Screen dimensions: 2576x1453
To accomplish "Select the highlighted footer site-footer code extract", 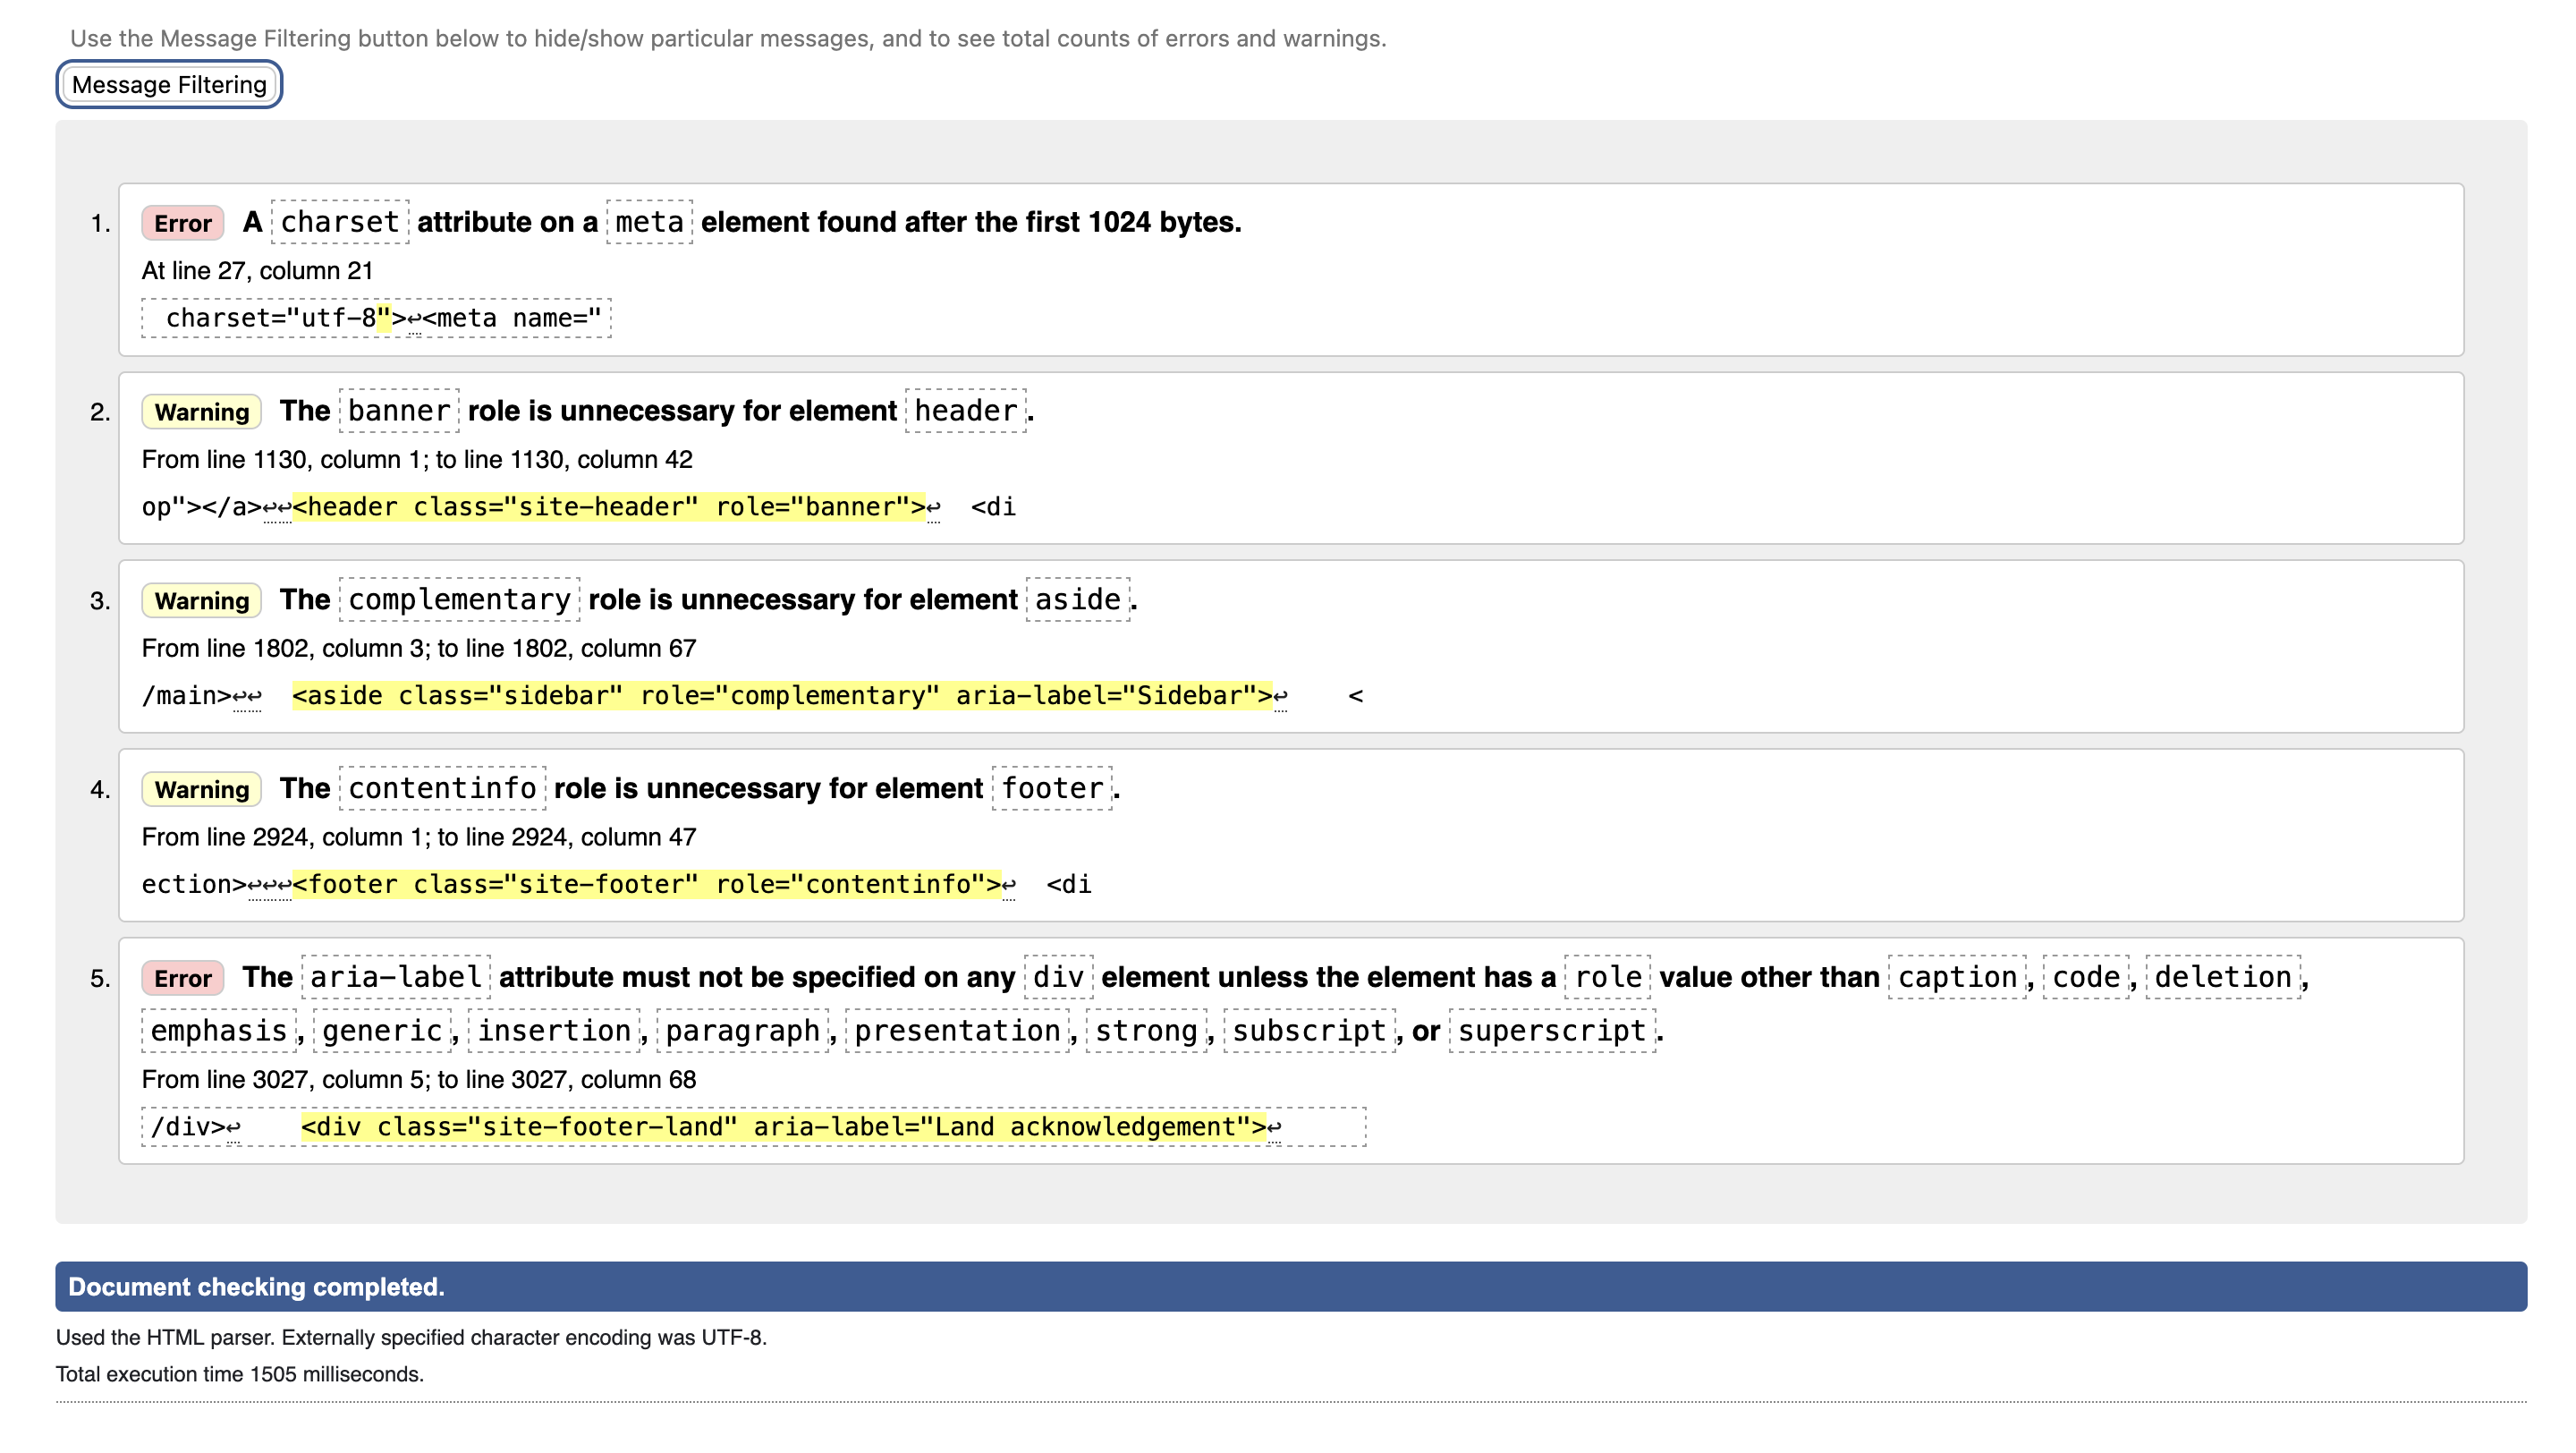I will (x=646, y=885).
